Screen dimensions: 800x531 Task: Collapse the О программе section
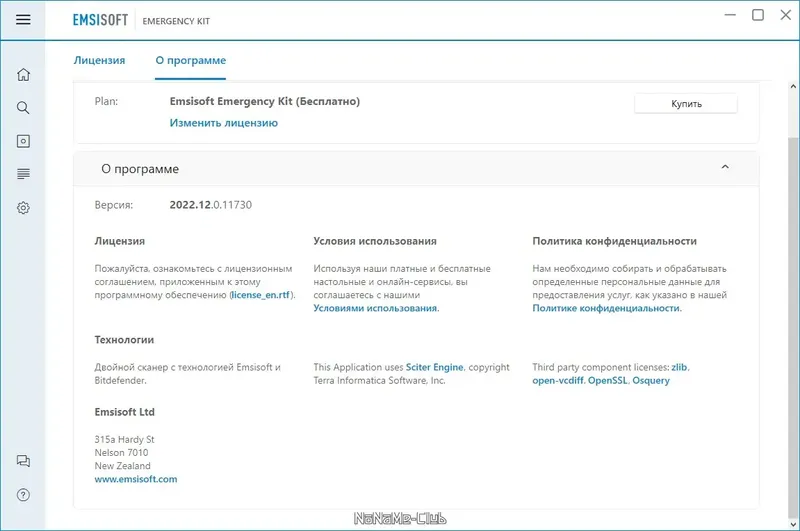(725, 167)
